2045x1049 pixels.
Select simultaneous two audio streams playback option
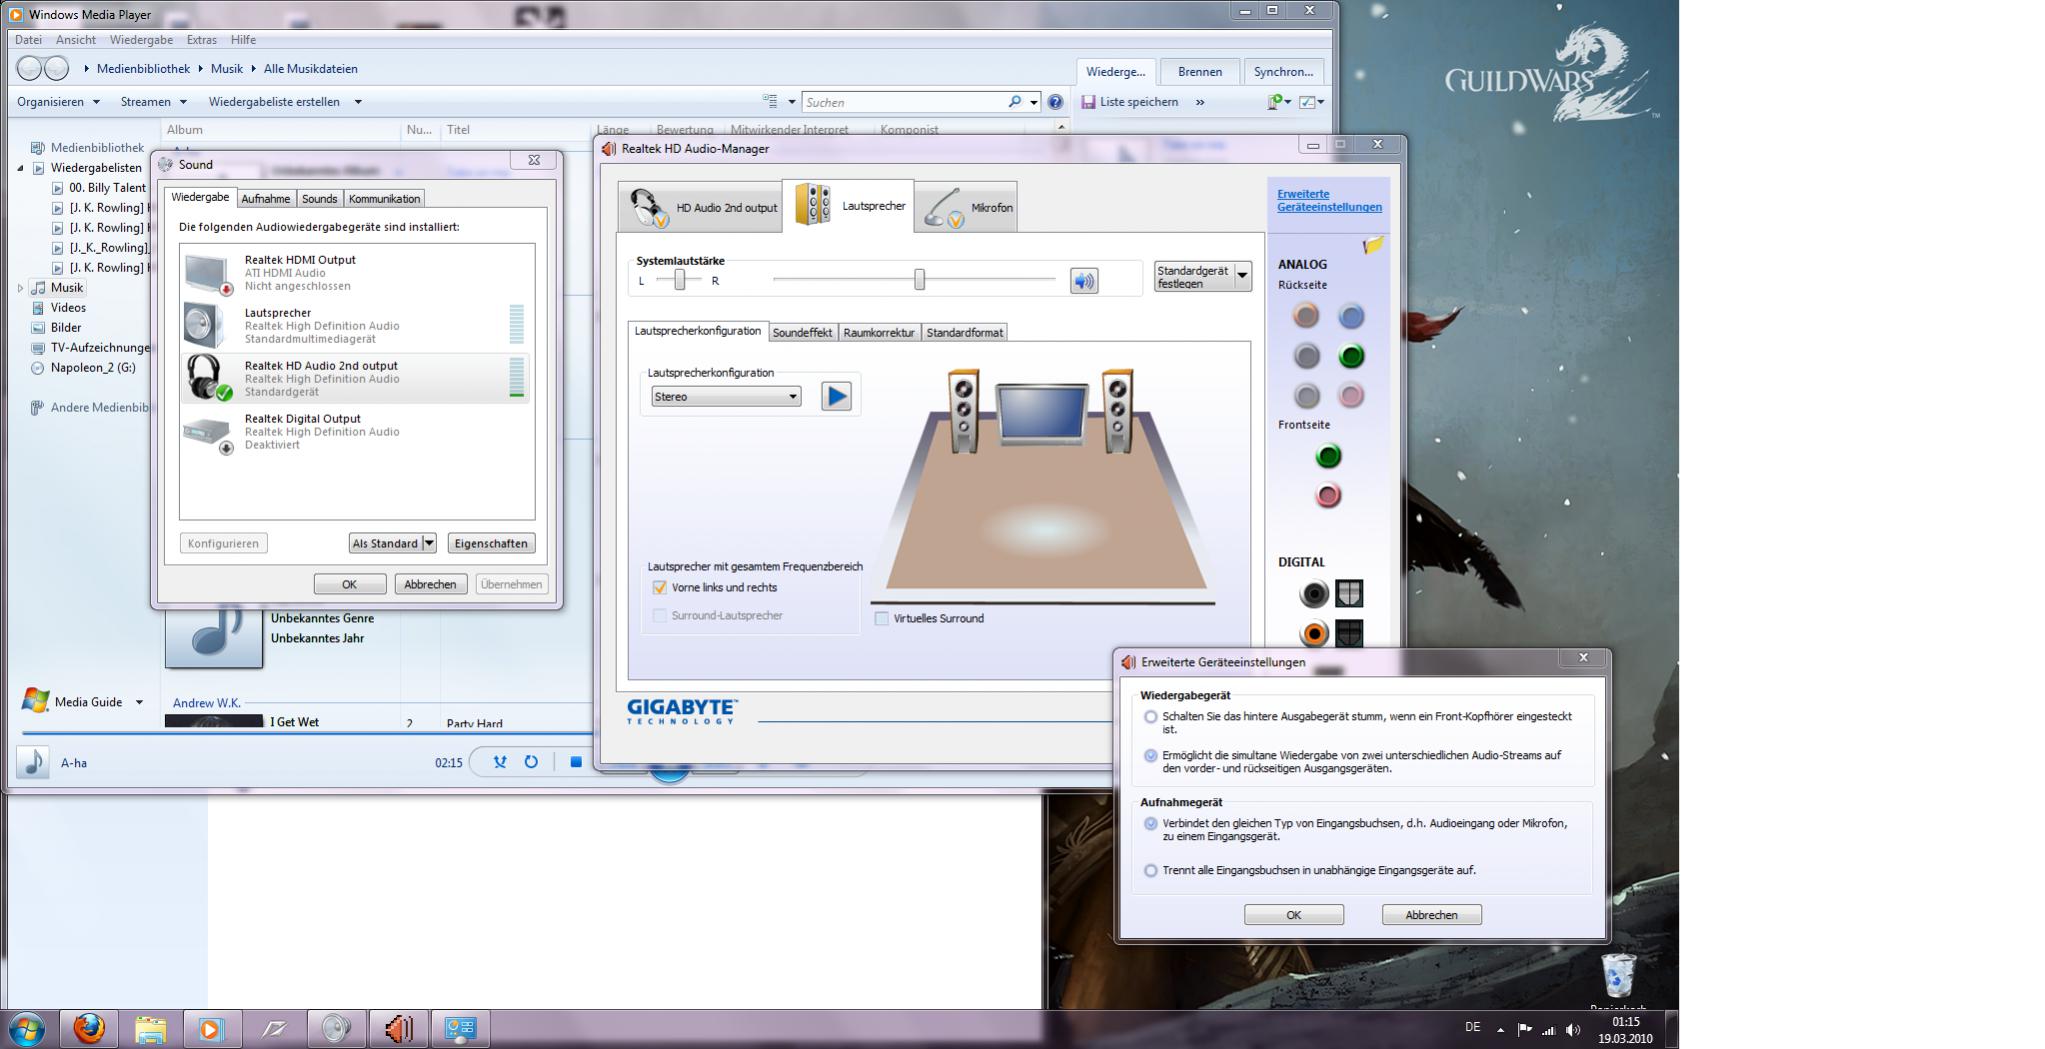(1151, 756)
